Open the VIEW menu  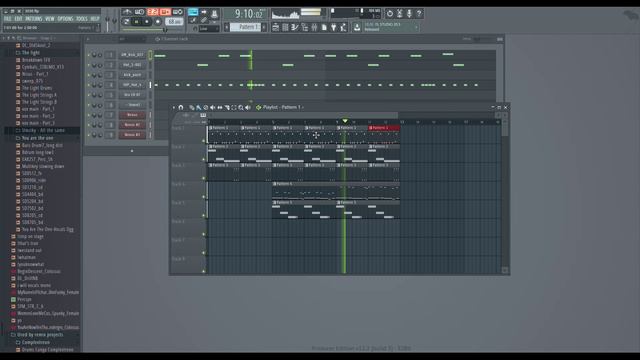pos(49,19)
